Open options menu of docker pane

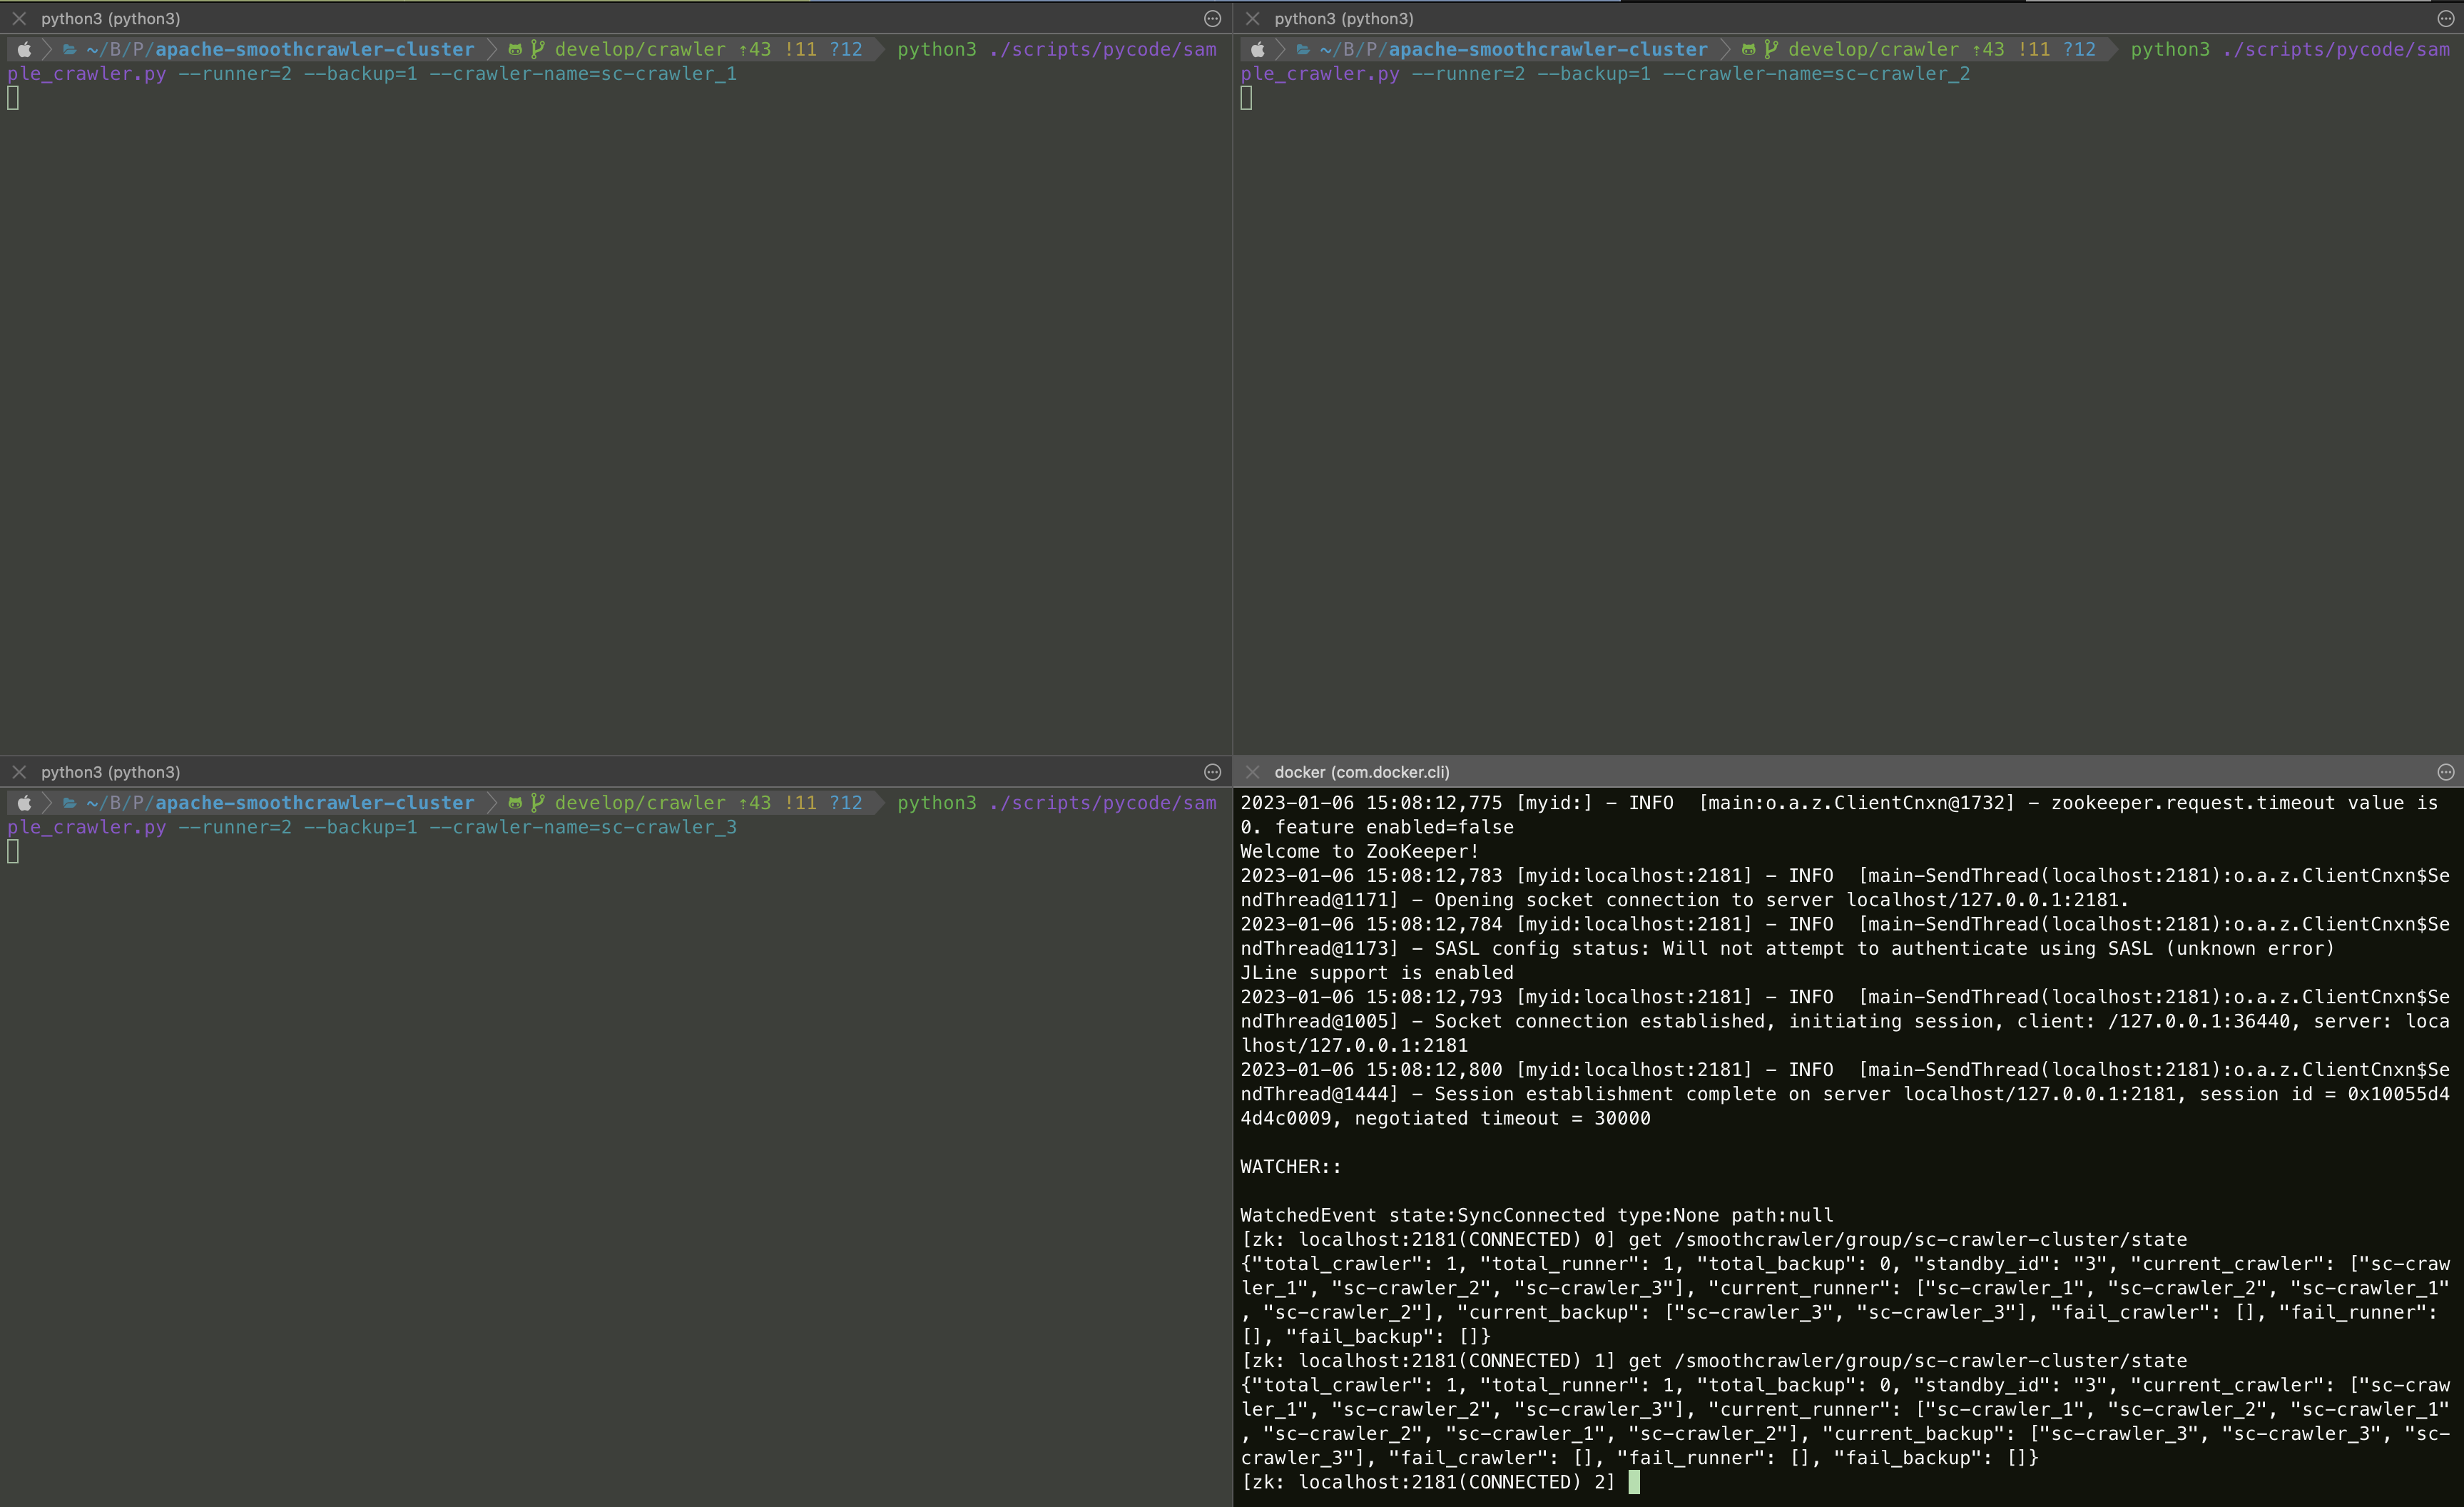tap(2445, 772)
